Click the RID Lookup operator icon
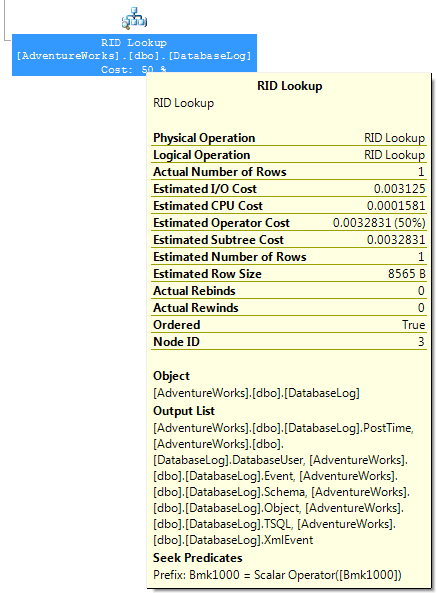The image size is (438, 593). click(x=134, y=18)
